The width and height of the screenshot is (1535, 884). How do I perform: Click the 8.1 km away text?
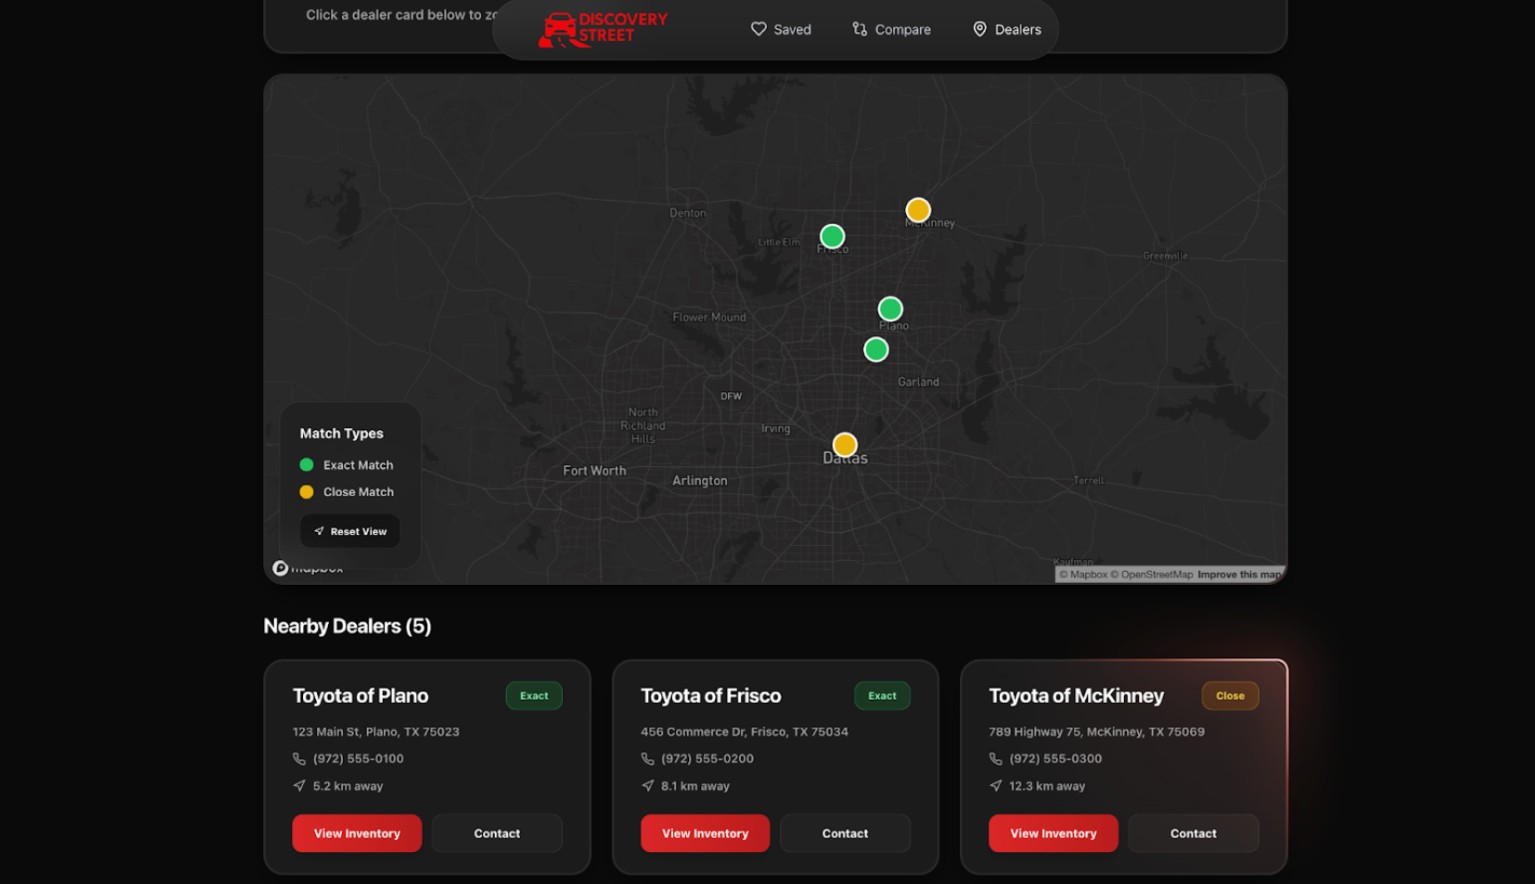click(x=695, y=786)
